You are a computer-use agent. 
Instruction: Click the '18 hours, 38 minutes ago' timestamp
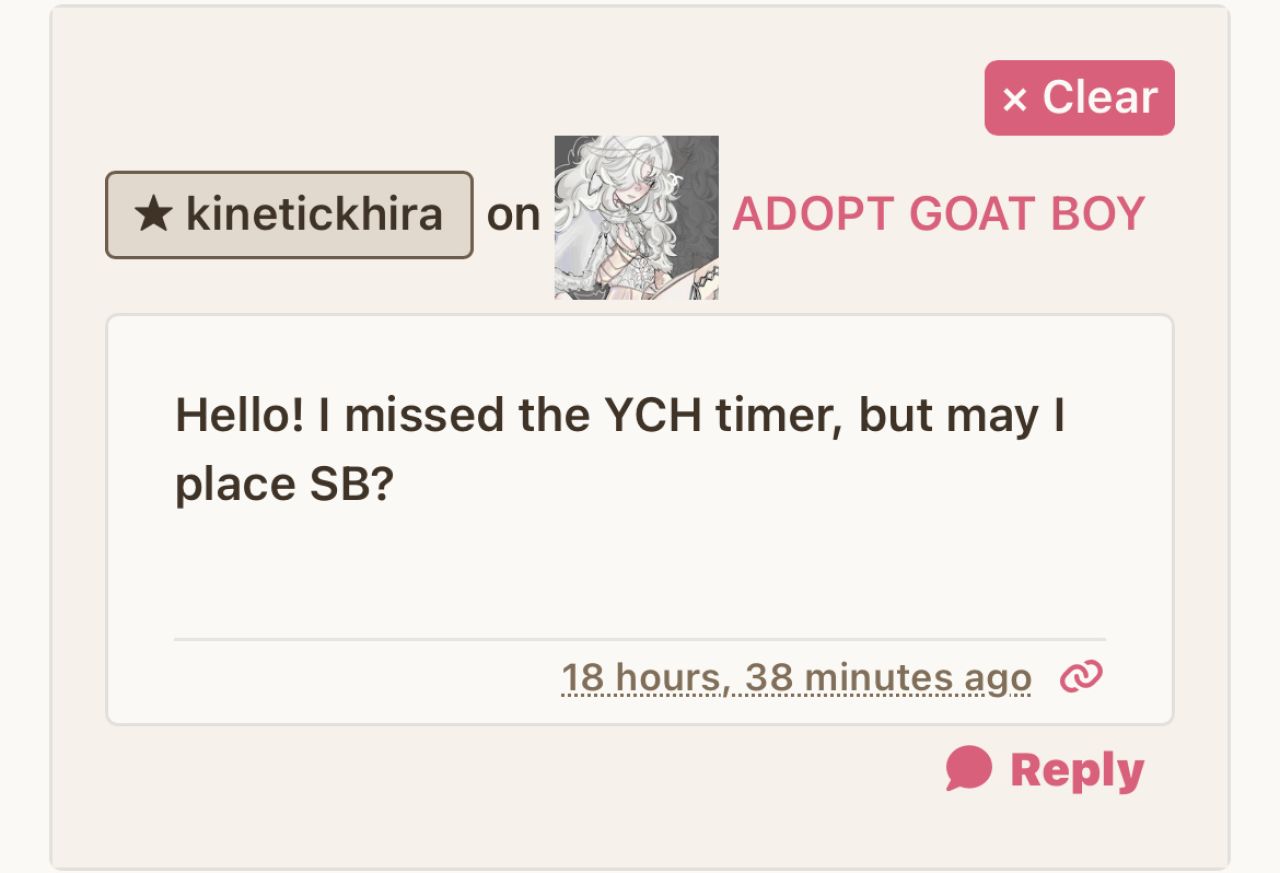[796, 678]
